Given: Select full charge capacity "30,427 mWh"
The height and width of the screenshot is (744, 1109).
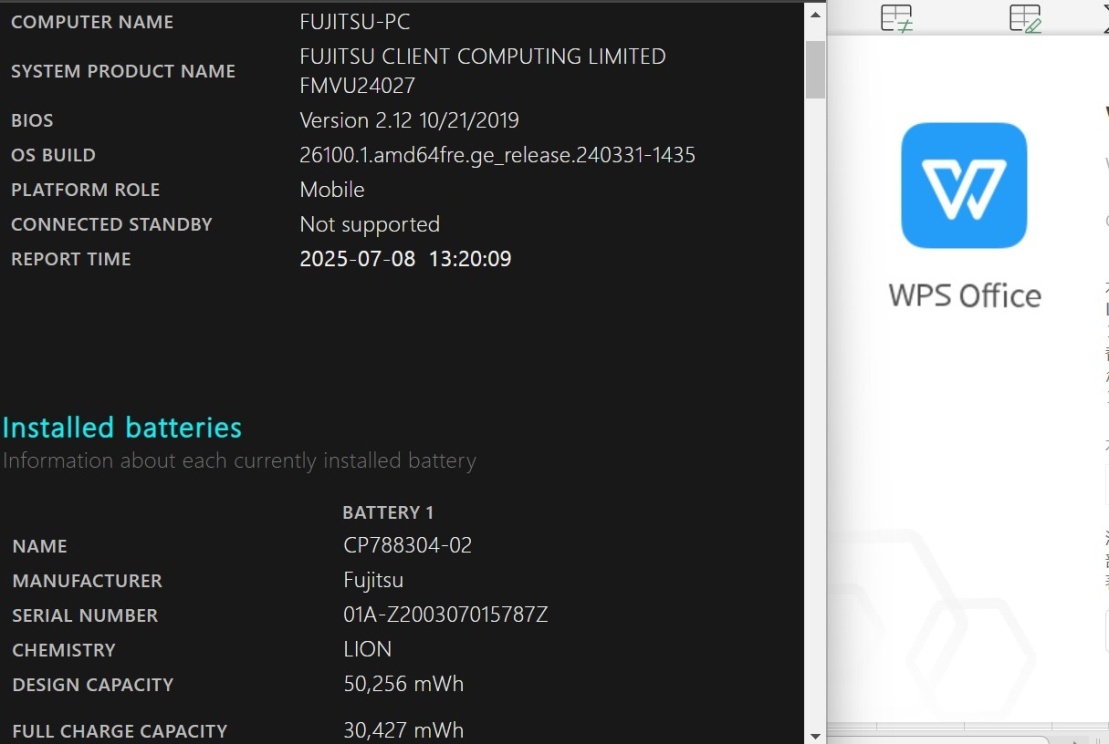Looking at the screenshot, I should click(404, 730).
